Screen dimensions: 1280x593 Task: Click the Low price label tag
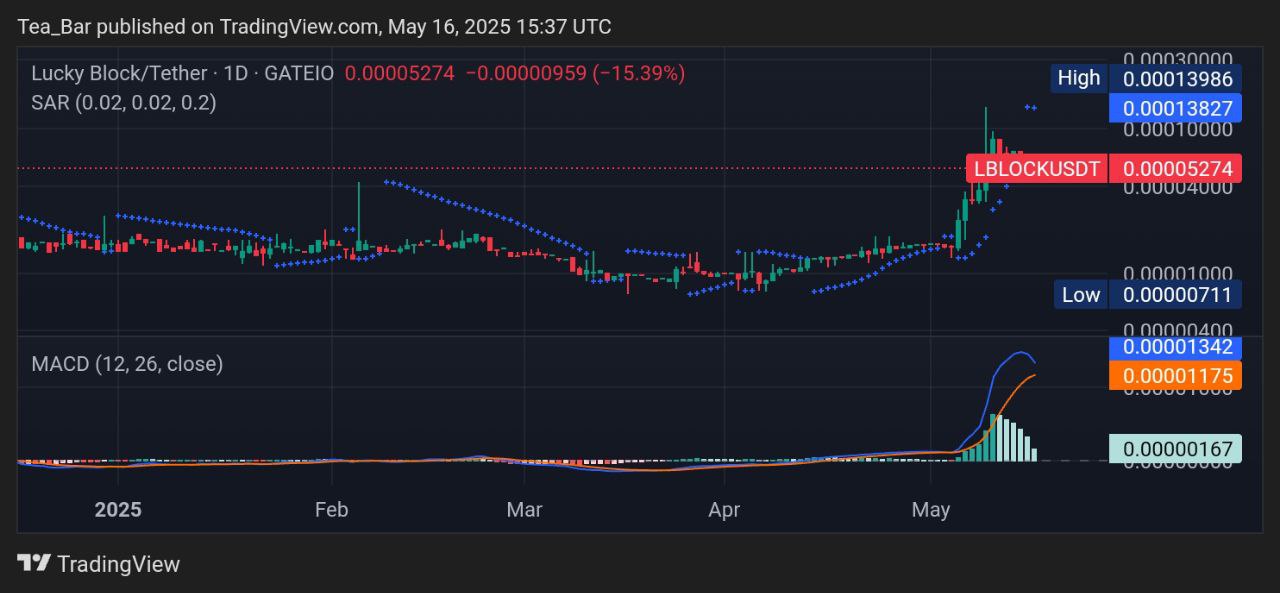coord(1080,294)
